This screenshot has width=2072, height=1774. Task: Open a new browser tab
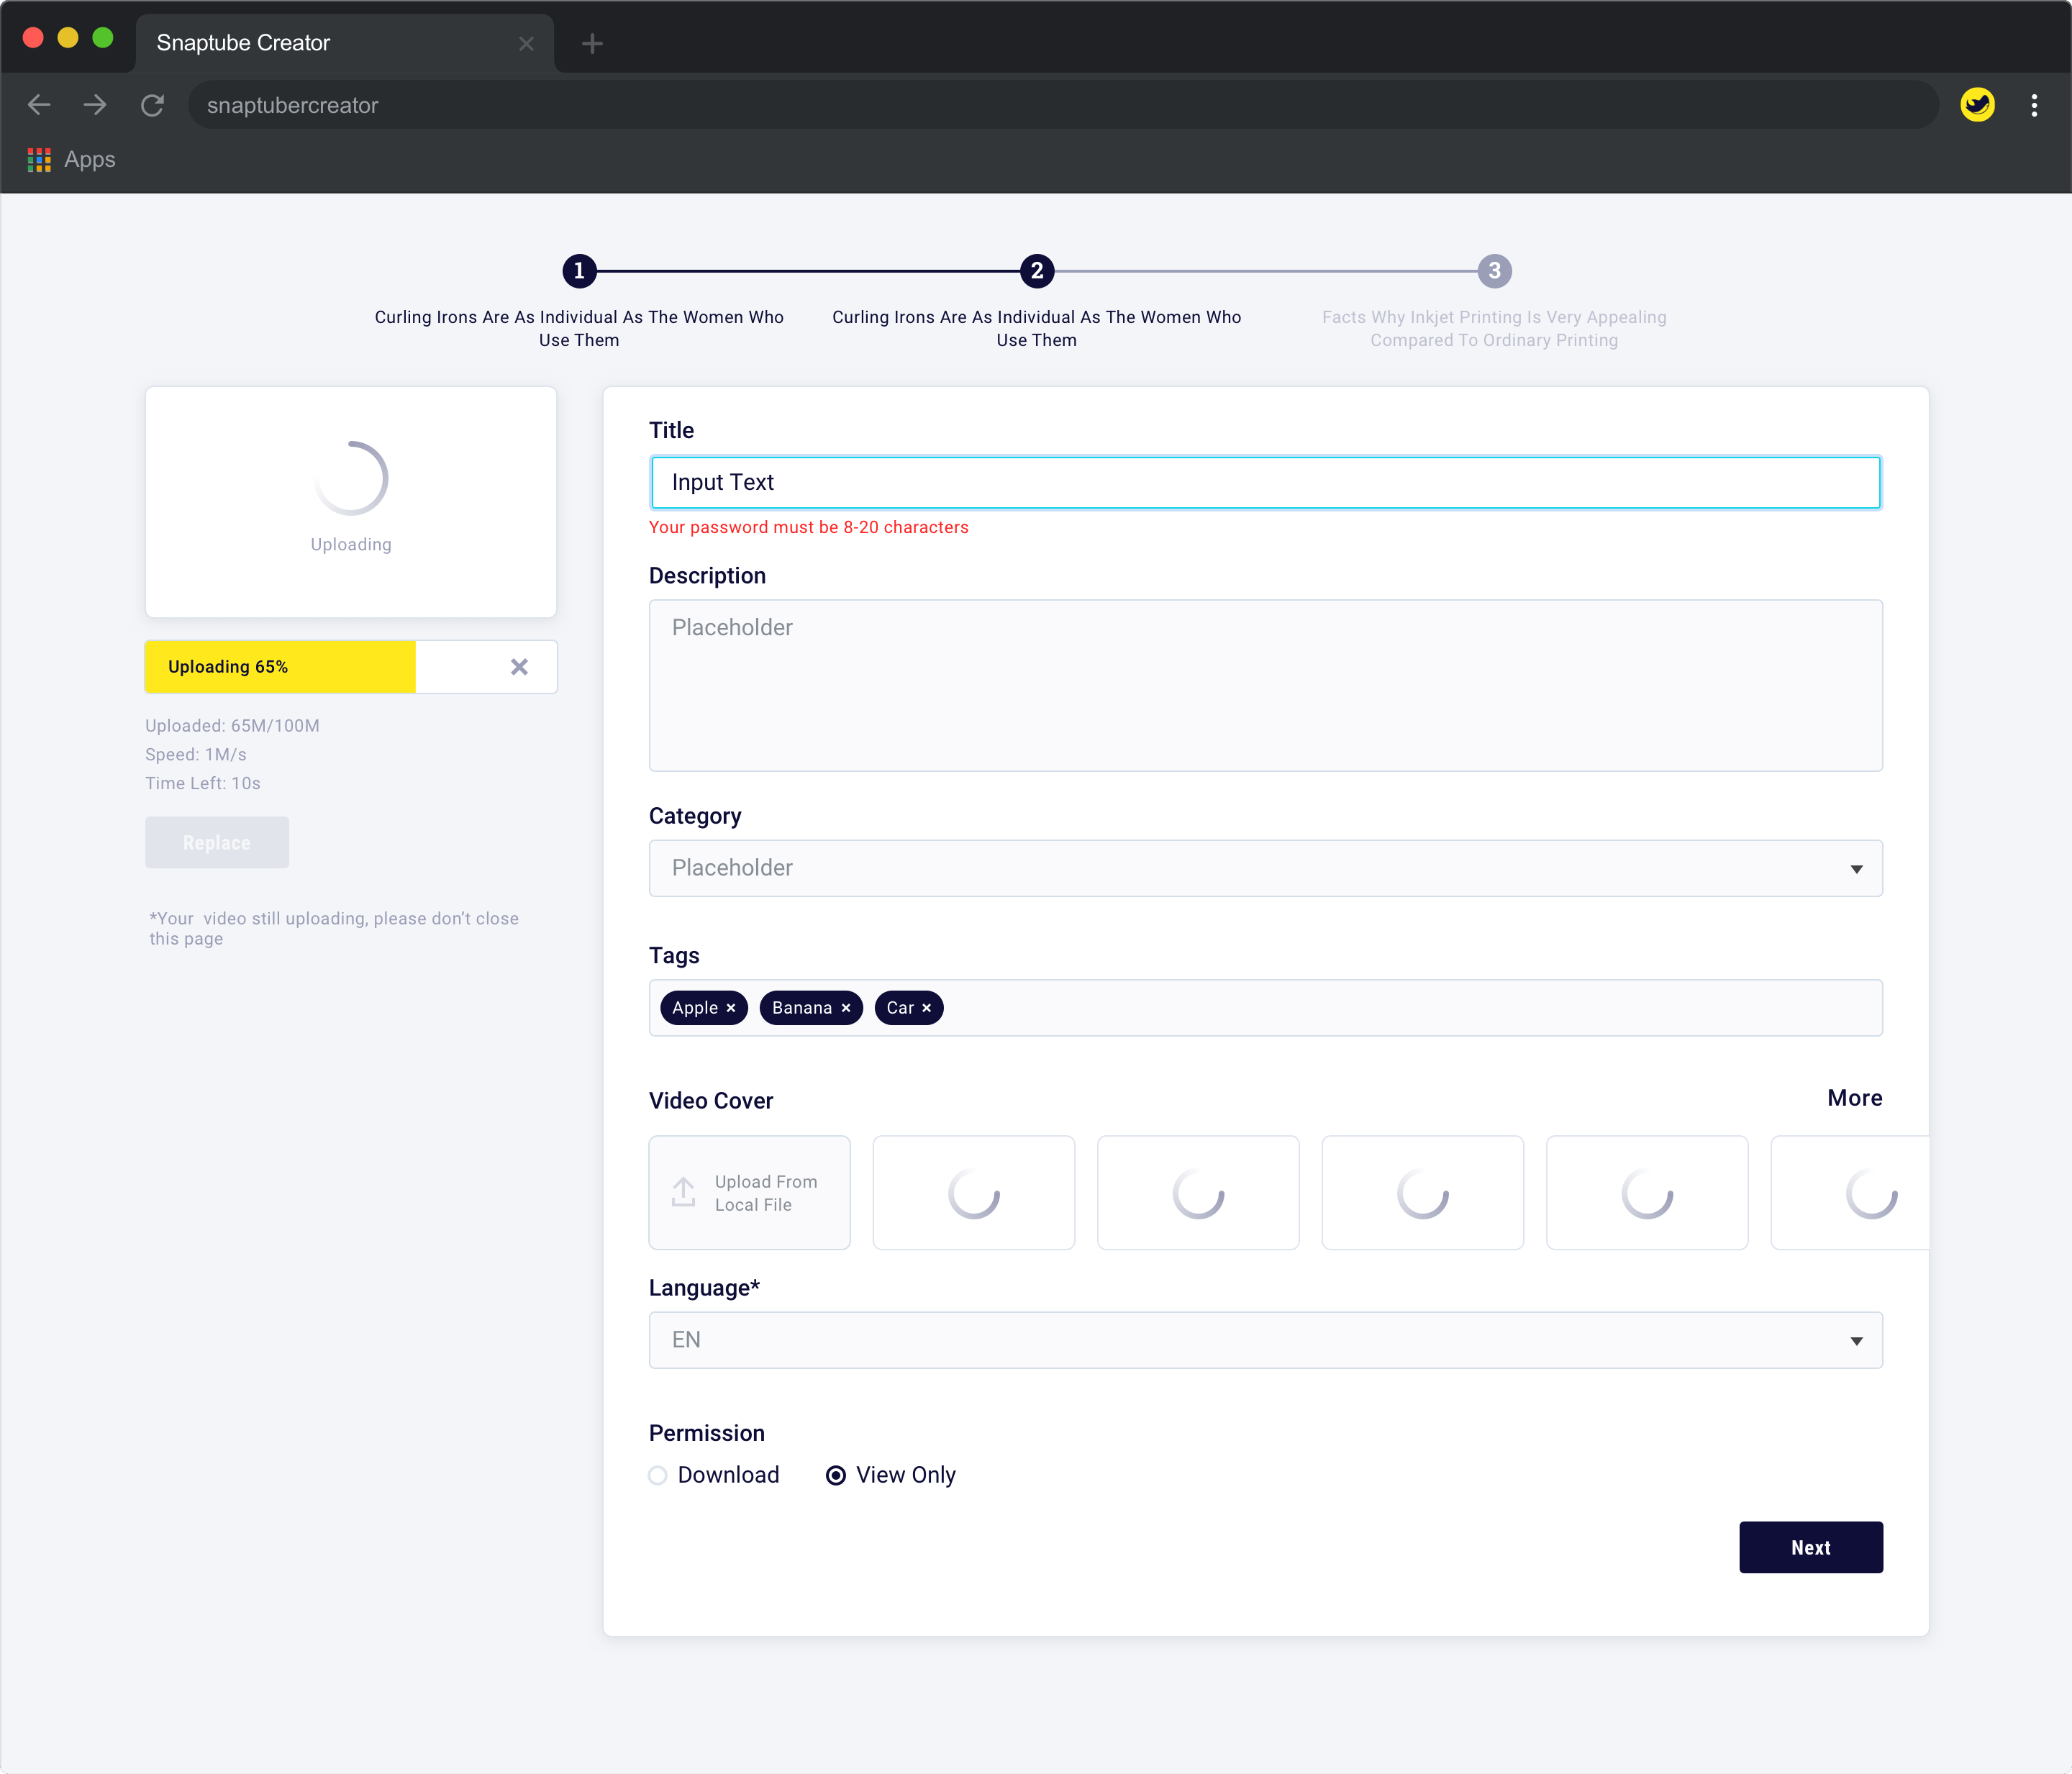coord(592,44)
